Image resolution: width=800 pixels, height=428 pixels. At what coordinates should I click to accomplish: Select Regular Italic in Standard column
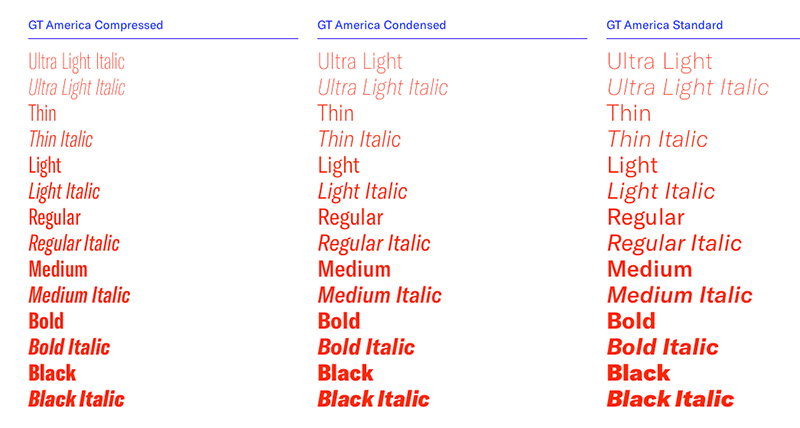coord(674,243)
